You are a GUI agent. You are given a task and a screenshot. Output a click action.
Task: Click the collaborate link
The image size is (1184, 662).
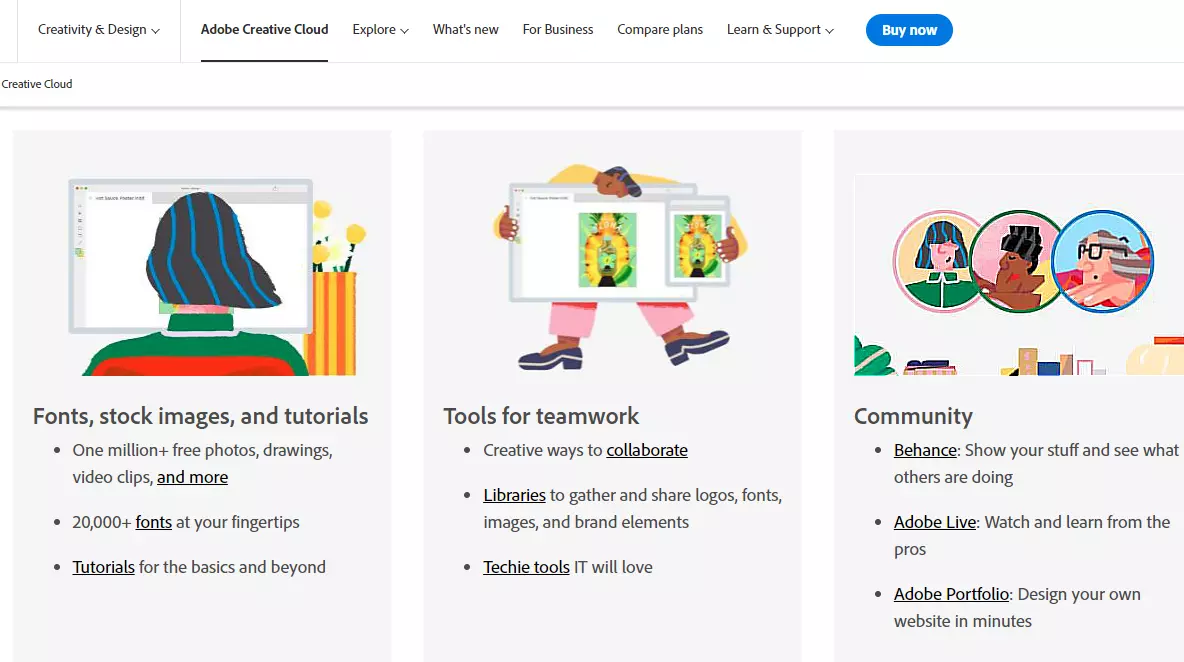pos(647,450)
